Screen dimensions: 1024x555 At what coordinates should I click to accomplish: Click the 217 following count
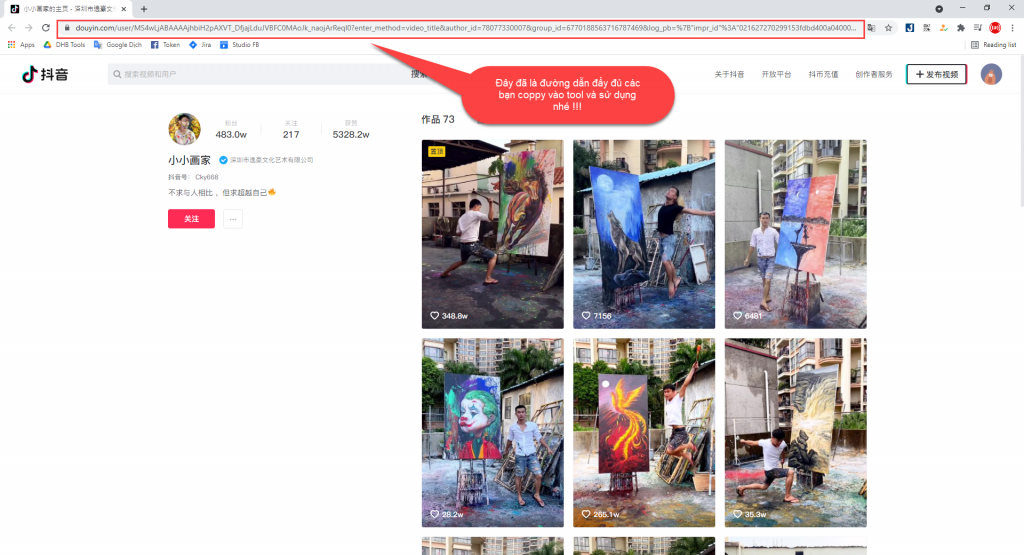tap(291, 135)
